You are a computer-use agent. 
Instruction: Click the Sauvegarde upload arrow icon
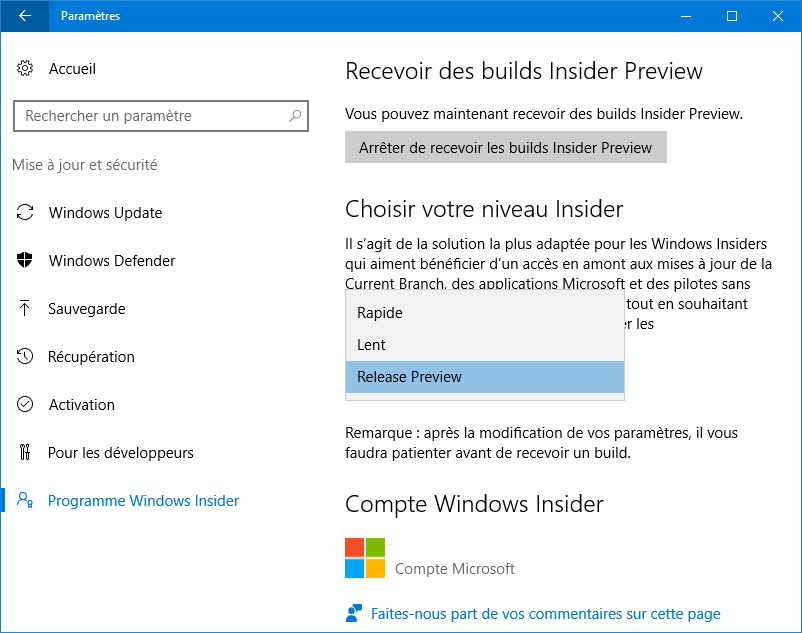[x=26, y=309]
